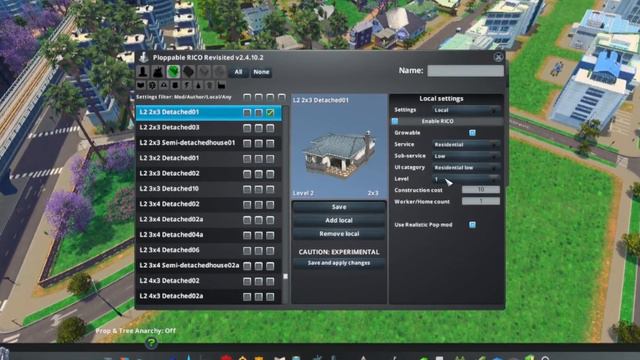Toggle the water drop filter icon
Screen dimensions: 640x360
click(198, 85)
